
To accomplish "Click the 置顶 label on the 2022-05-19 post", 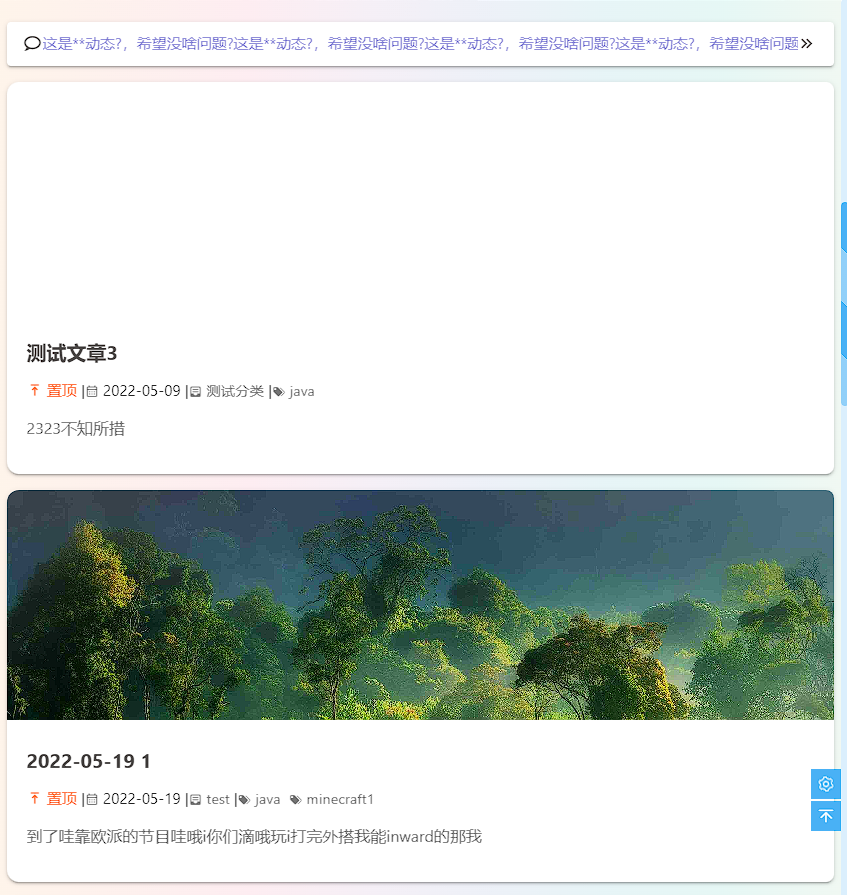I will tap(62, 799).
